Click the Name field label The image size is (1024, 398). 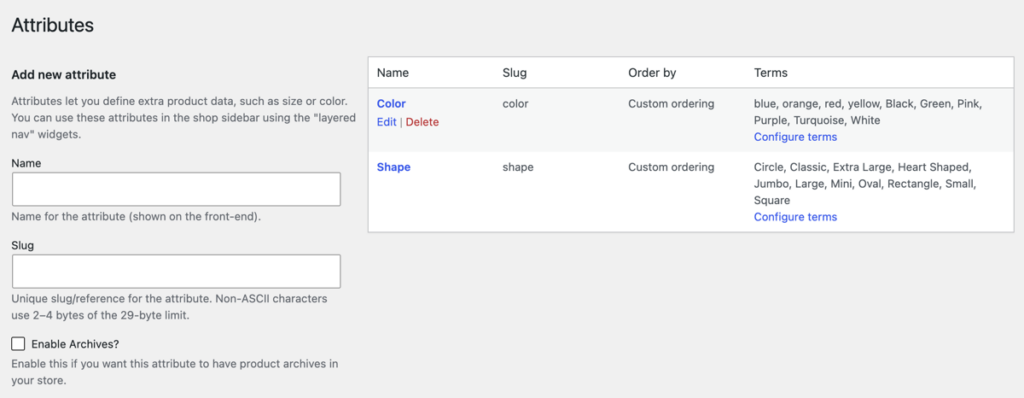(x=26, y=163)
